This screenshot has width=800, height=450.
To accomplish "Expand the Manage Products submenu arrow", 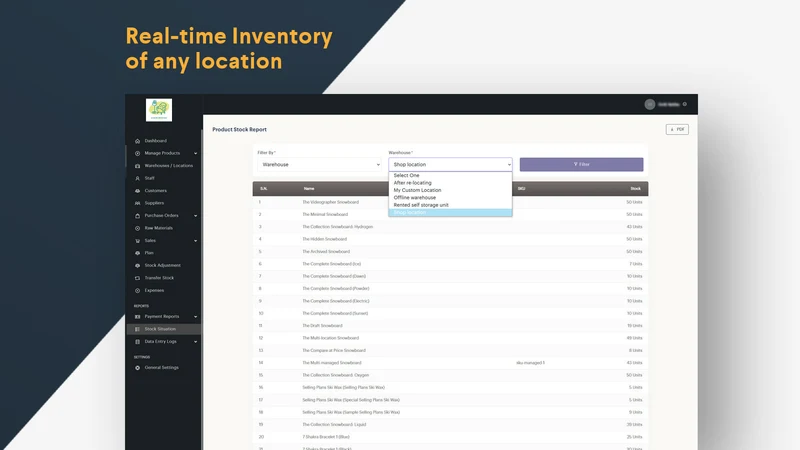I will pos(195,153).
